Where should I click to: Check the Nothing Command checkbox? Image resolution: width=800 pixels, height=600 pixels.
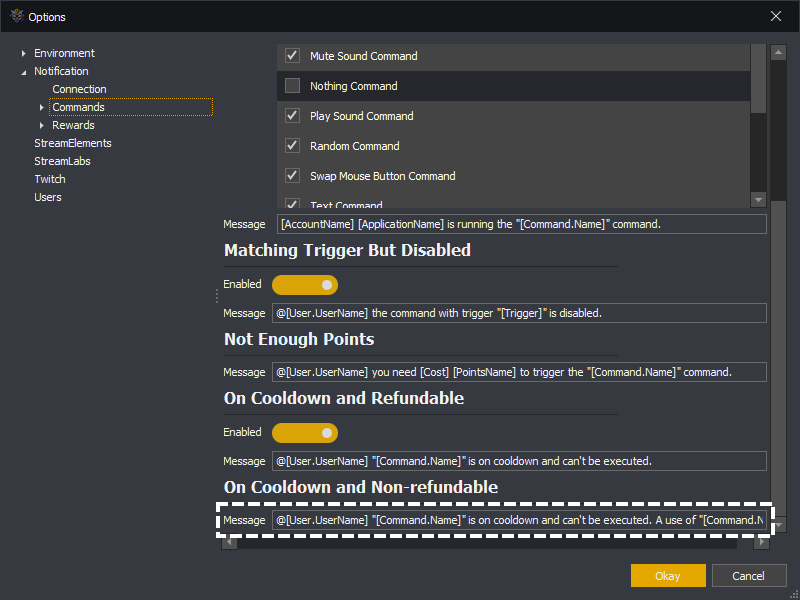292,86
